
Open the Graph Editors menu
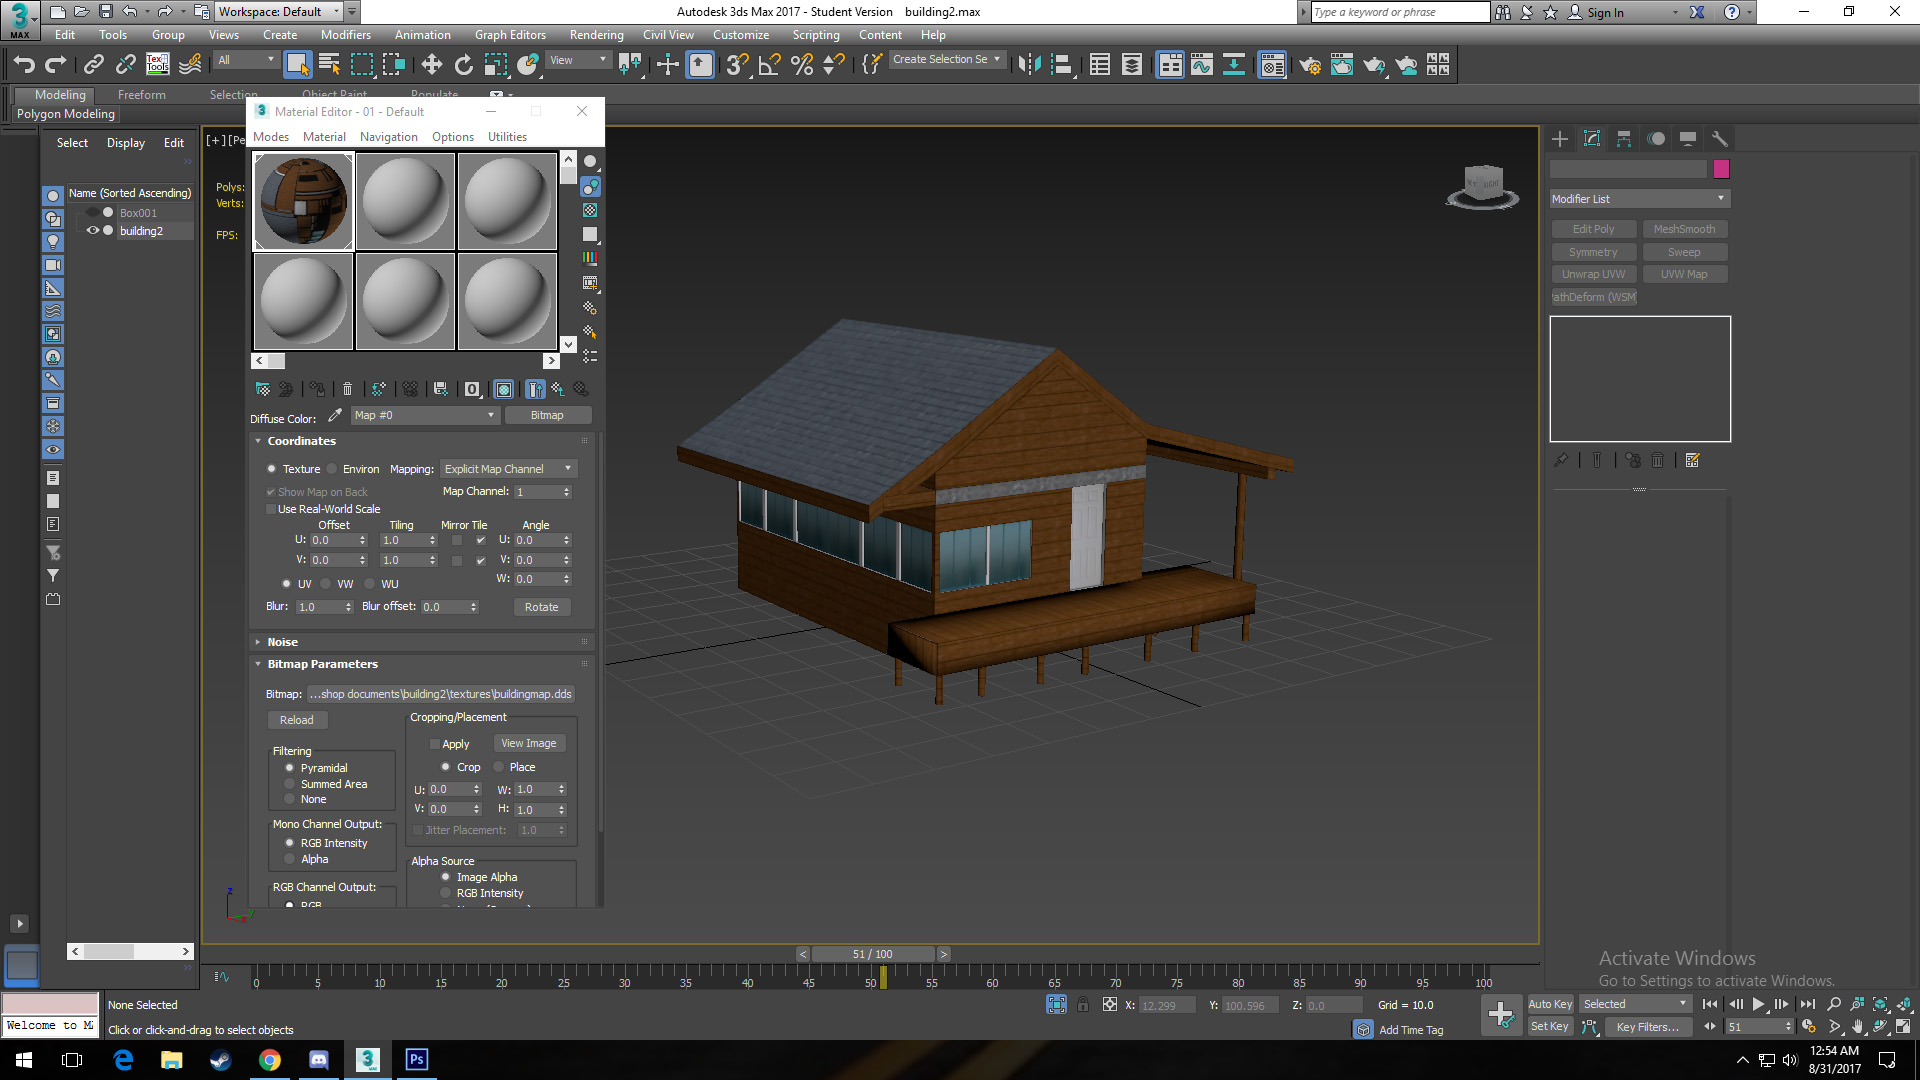tap(510, 35)
